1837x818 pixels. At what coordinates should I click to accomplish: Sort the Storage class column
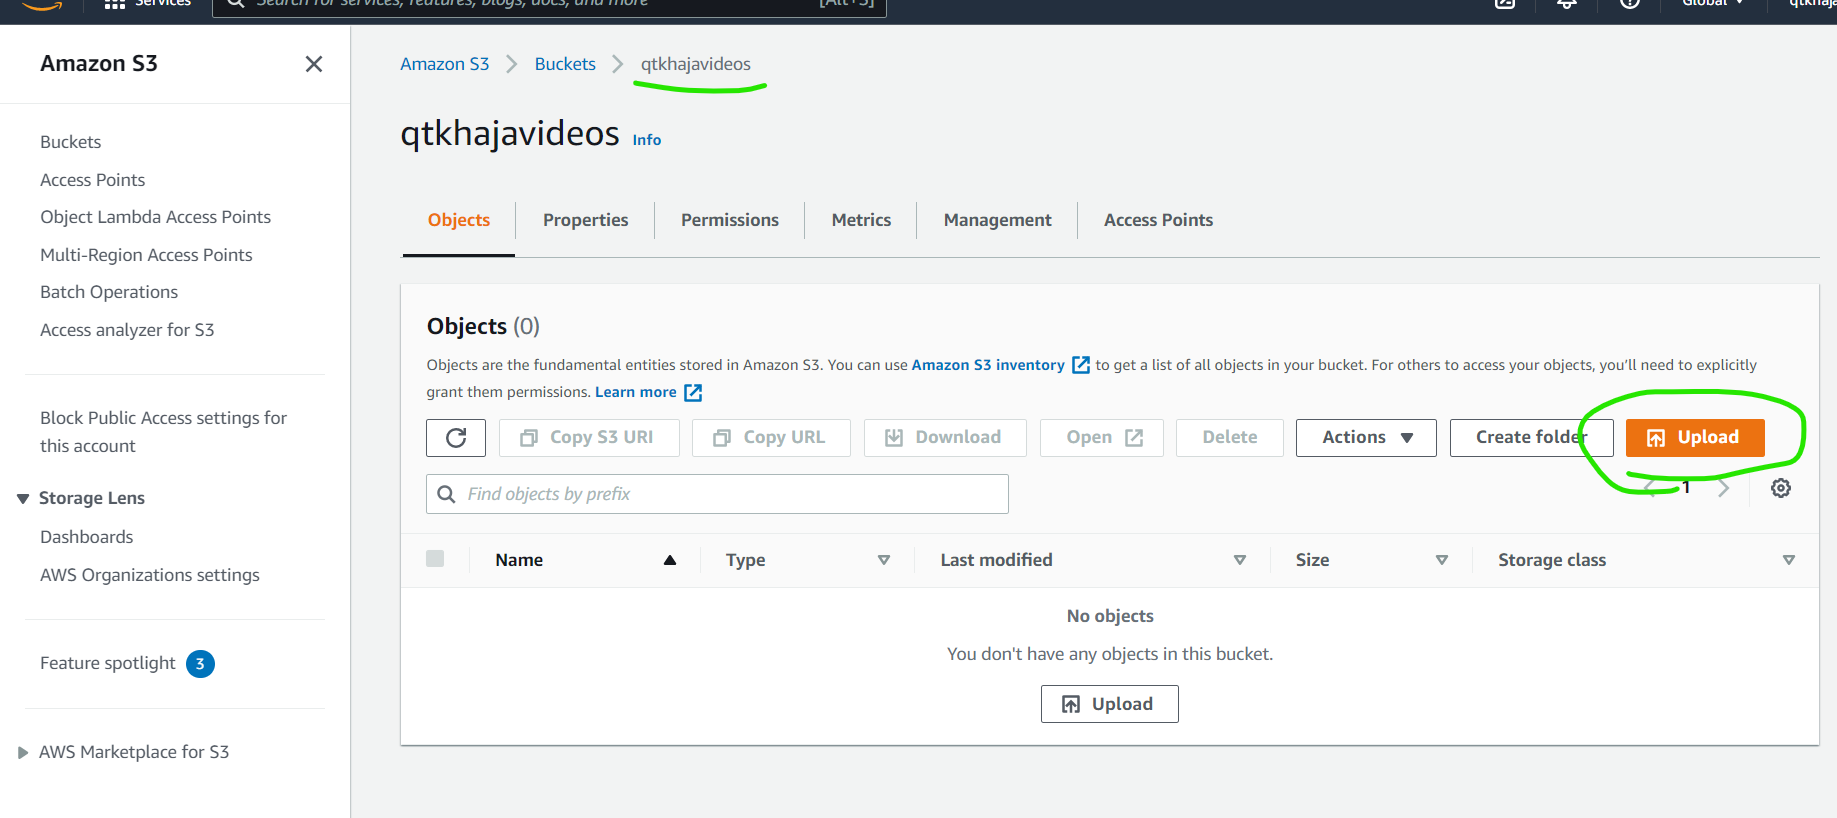[1789, 560]
